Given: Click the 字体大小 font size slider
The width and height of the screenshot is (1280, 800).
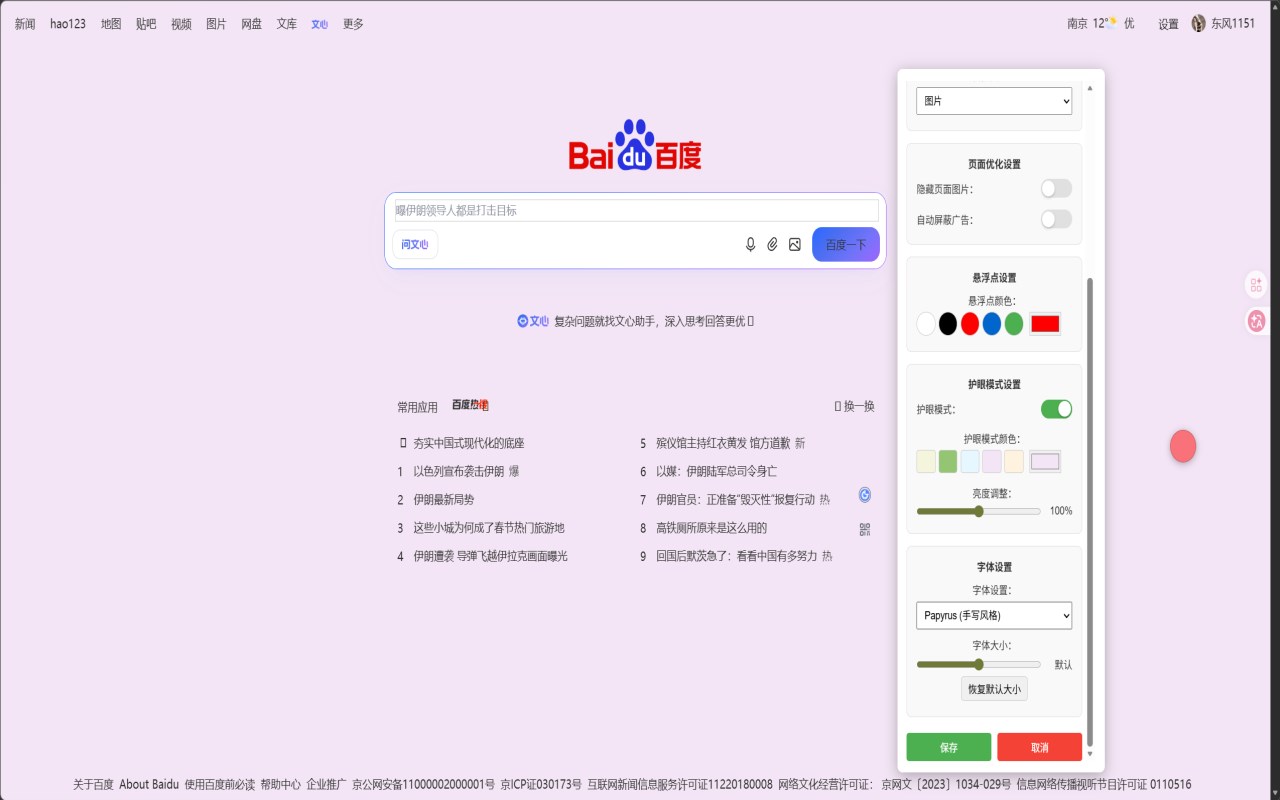Looking at the screenshot, I should [979, 664].
